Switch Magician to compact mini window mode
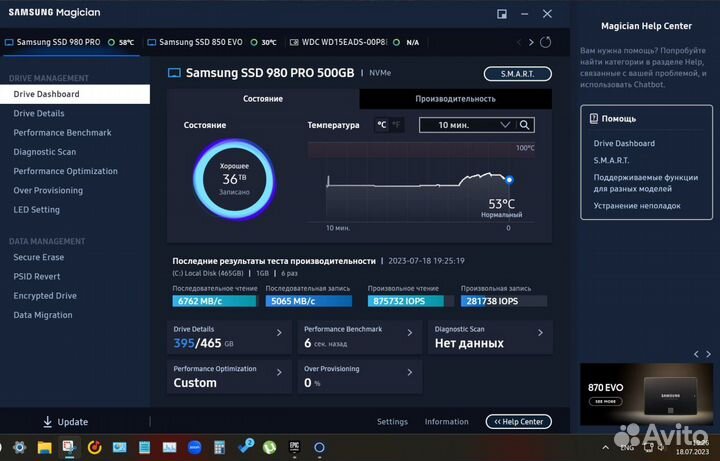 coord(502,14)
